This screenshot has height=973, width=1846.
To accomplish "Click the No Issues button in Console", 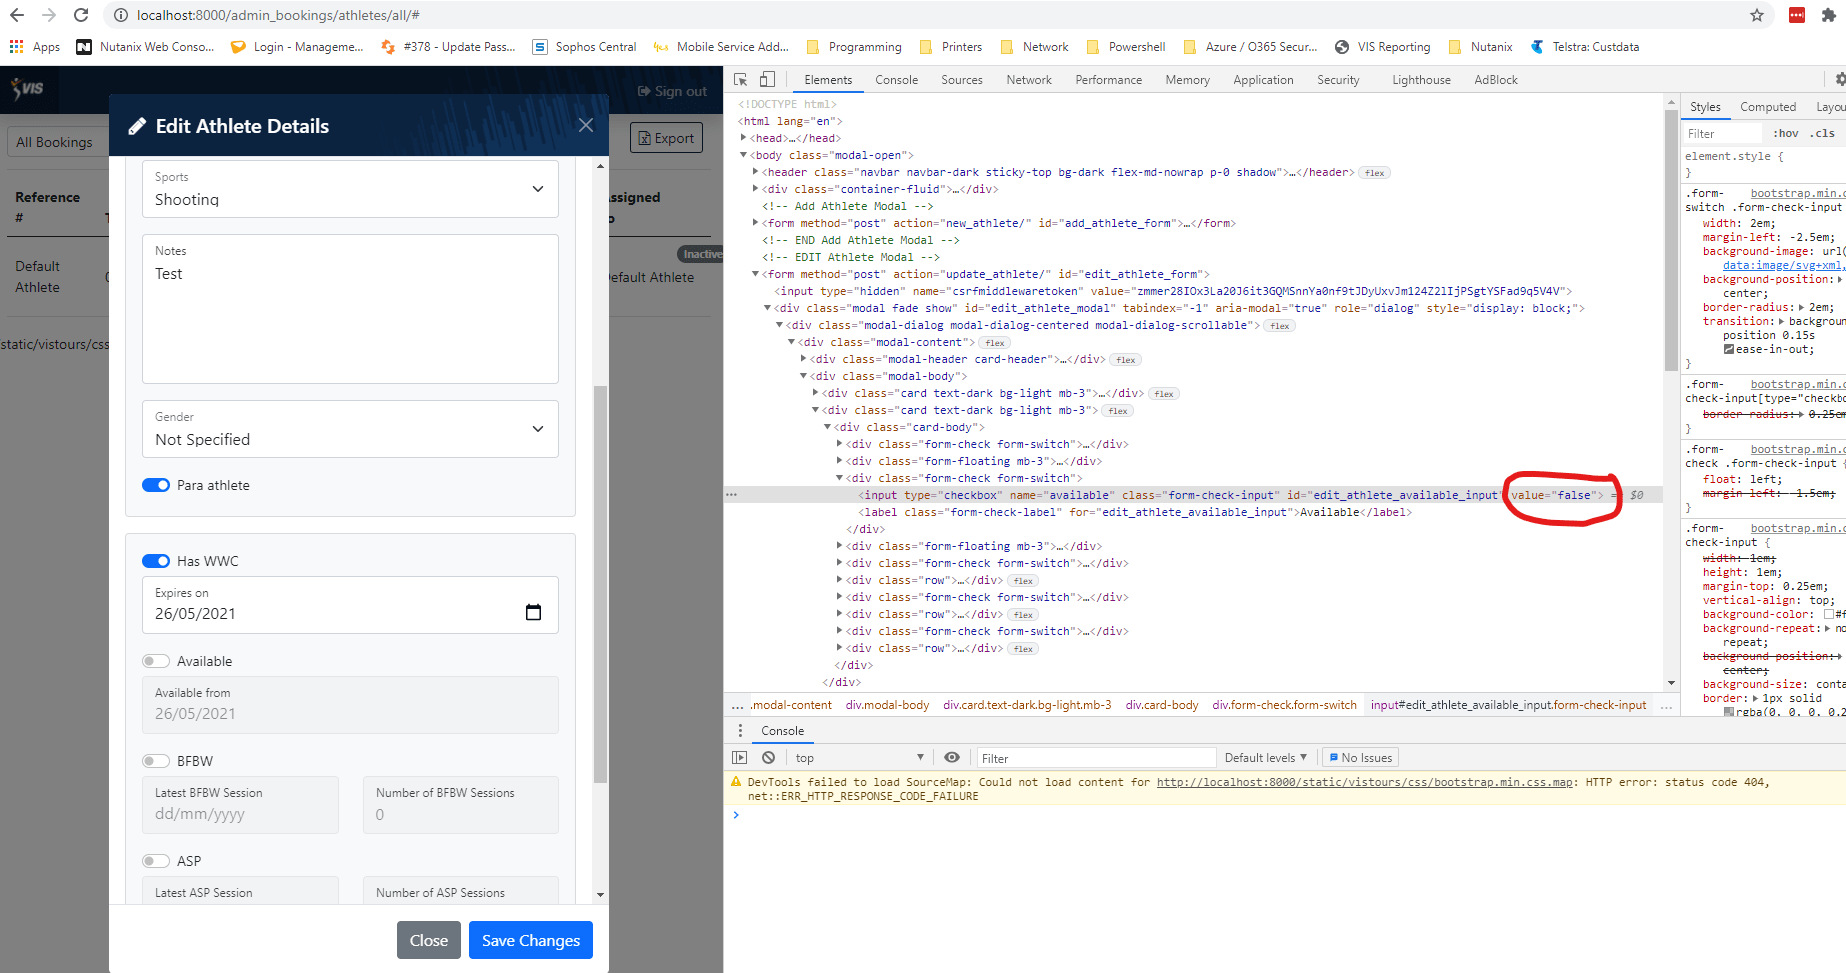I will coord(1360,757).
